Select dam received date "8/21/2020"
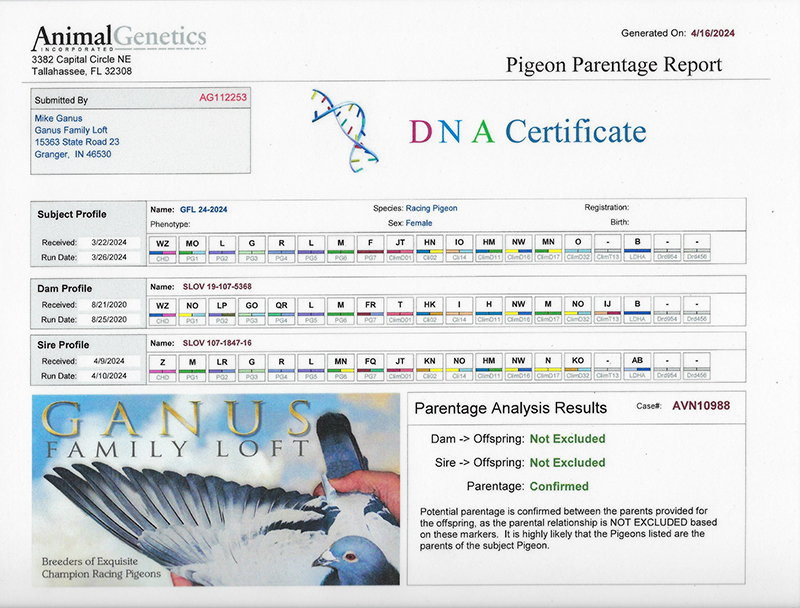 click(109, 305)
